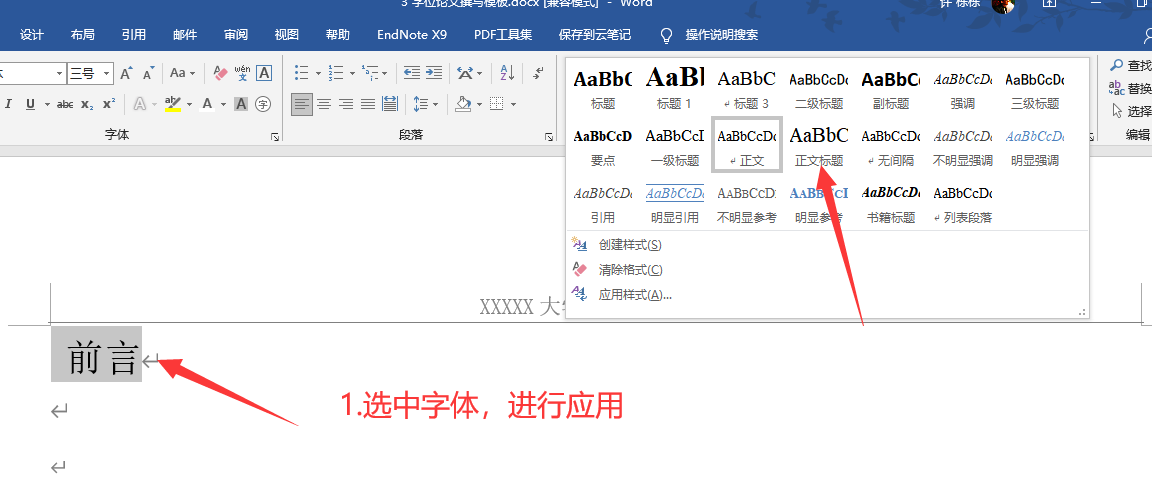Toggle superscript formatting
1152x501 pixels.
coord(109,104)
